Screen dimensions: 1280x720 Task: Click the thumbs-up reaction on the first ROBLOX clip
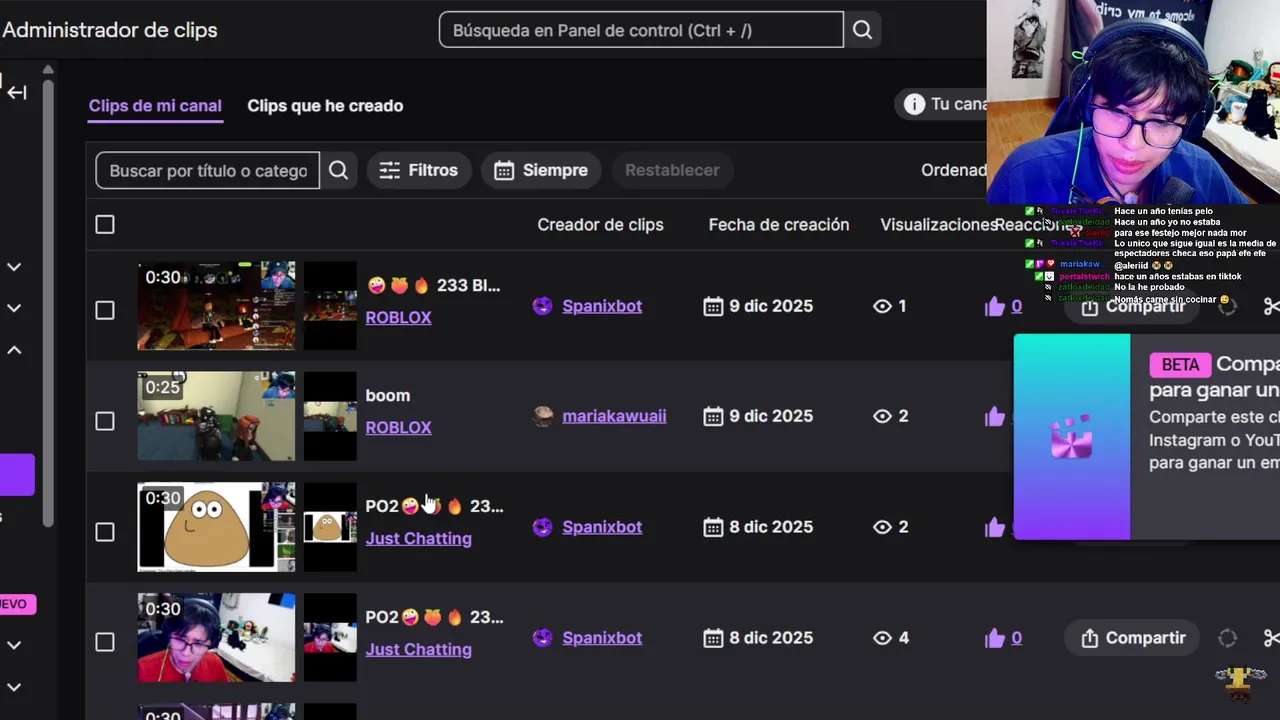tap(994, 306)
